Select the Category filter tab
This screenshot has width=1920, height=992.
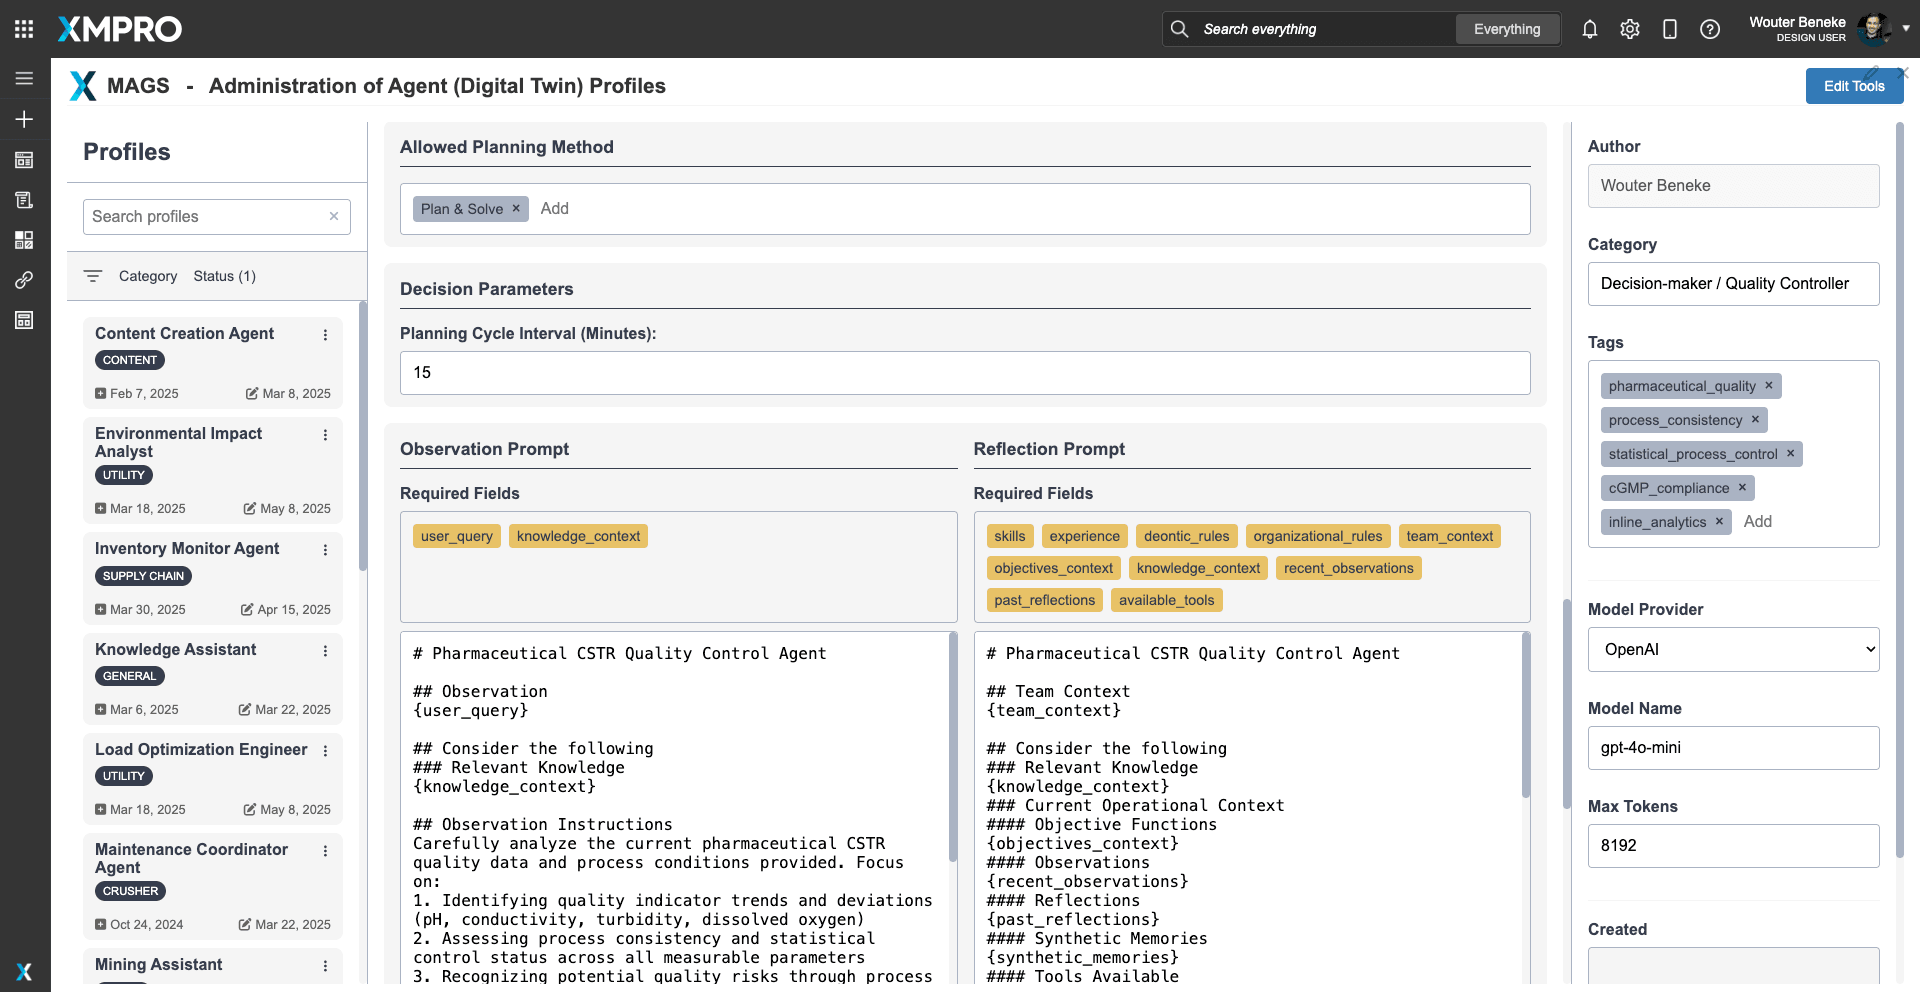pos(147,276)
